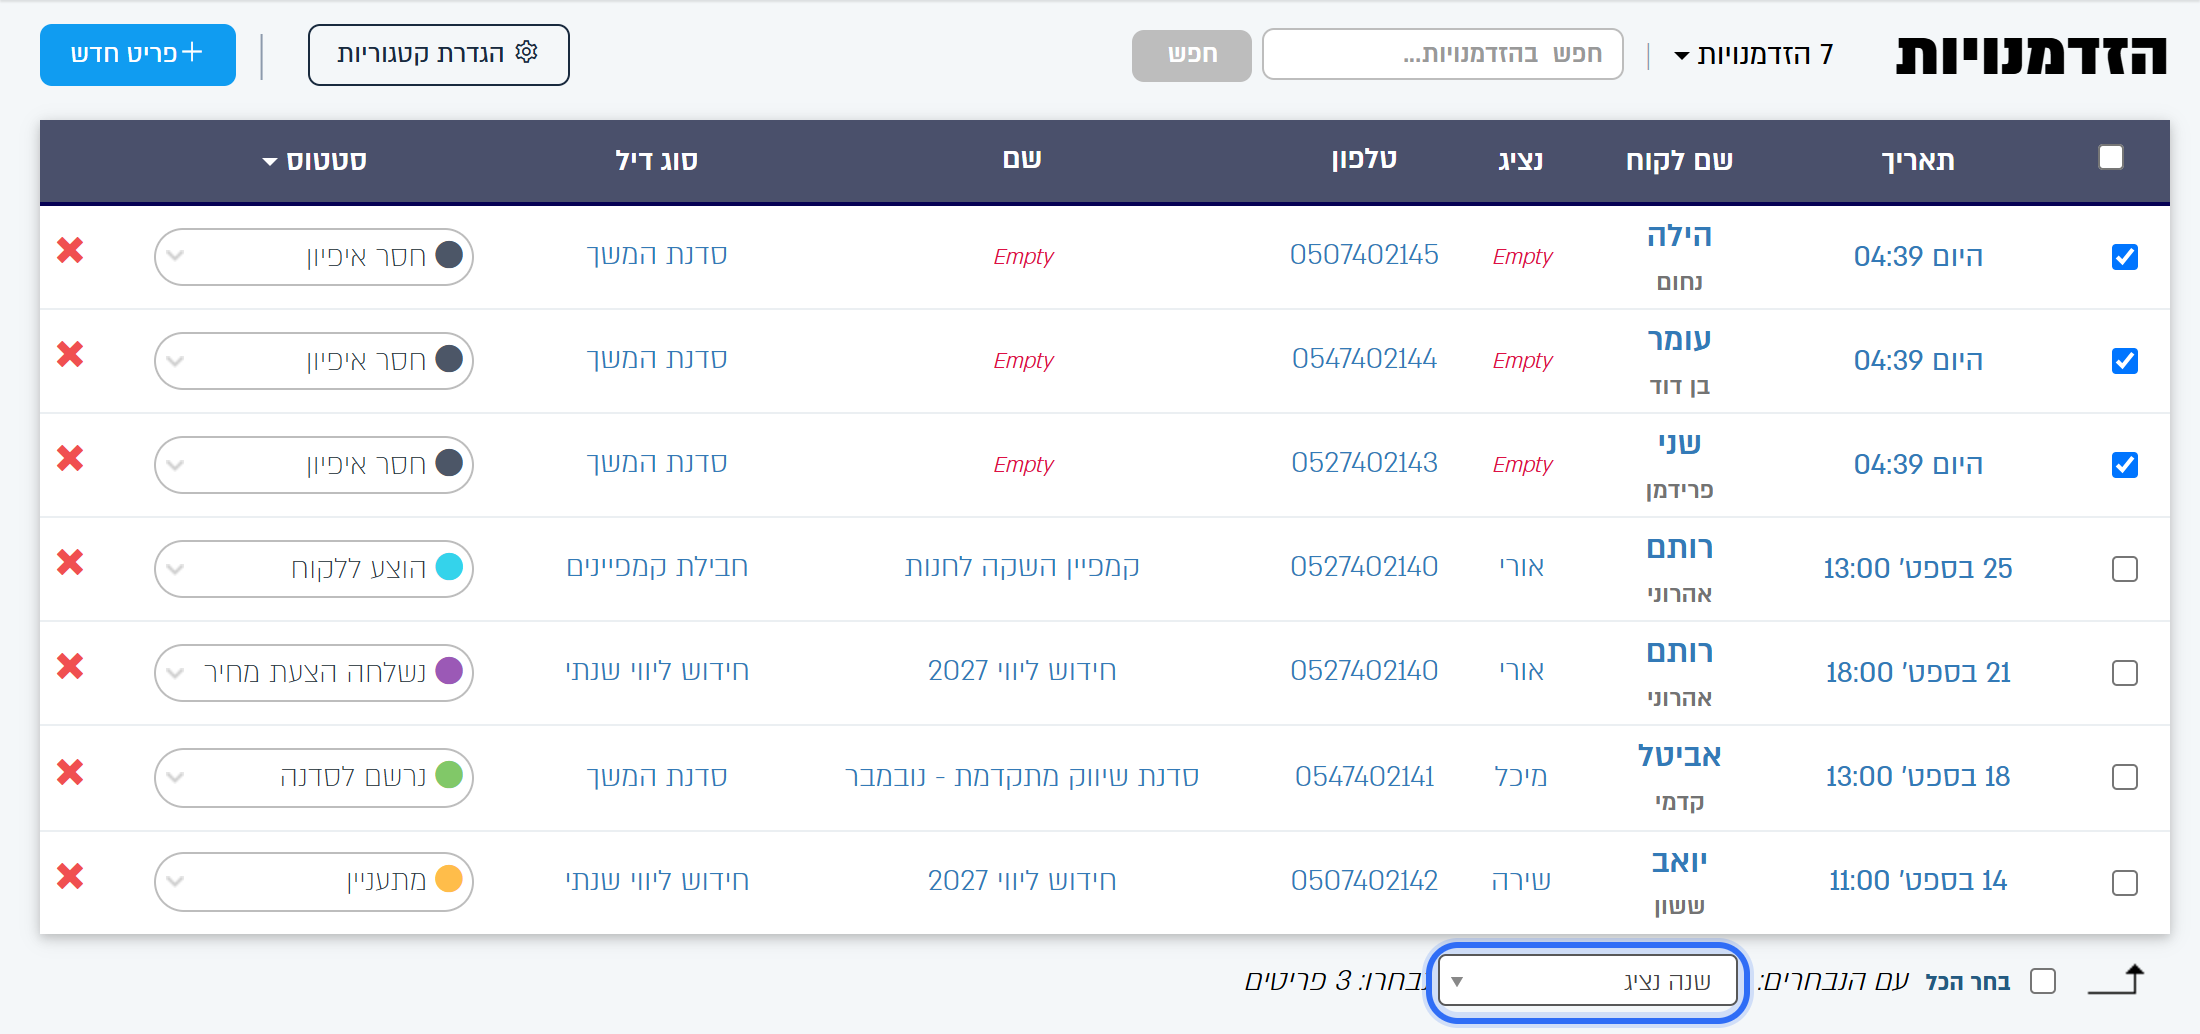
Task: Click the orange status dot מתעניין
Action: click(450, 879)
